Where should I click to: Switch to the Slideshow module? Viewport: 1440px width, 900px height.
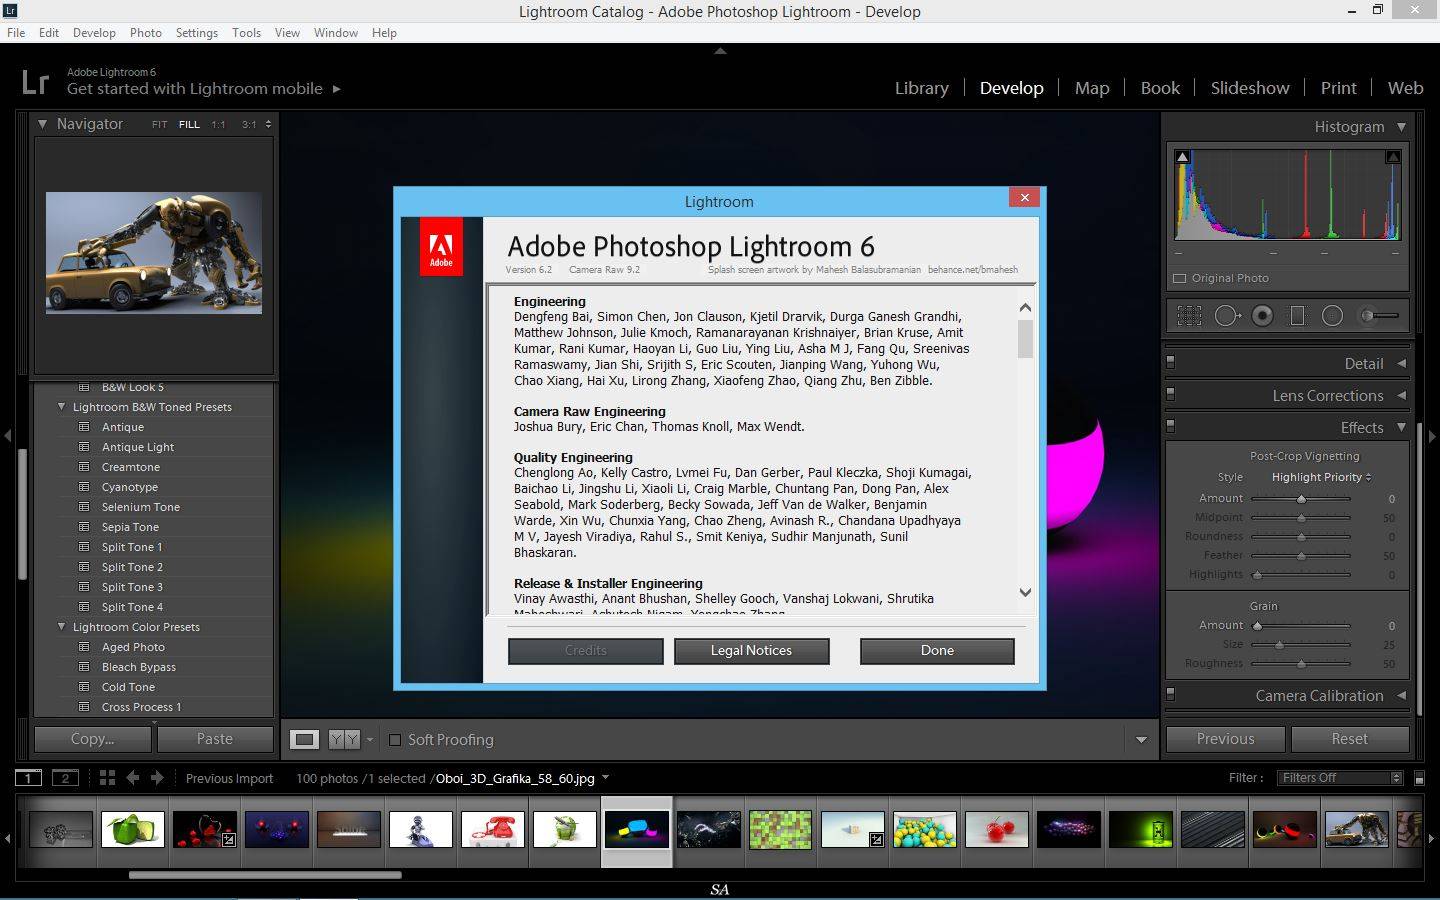tap(1250, 88)
